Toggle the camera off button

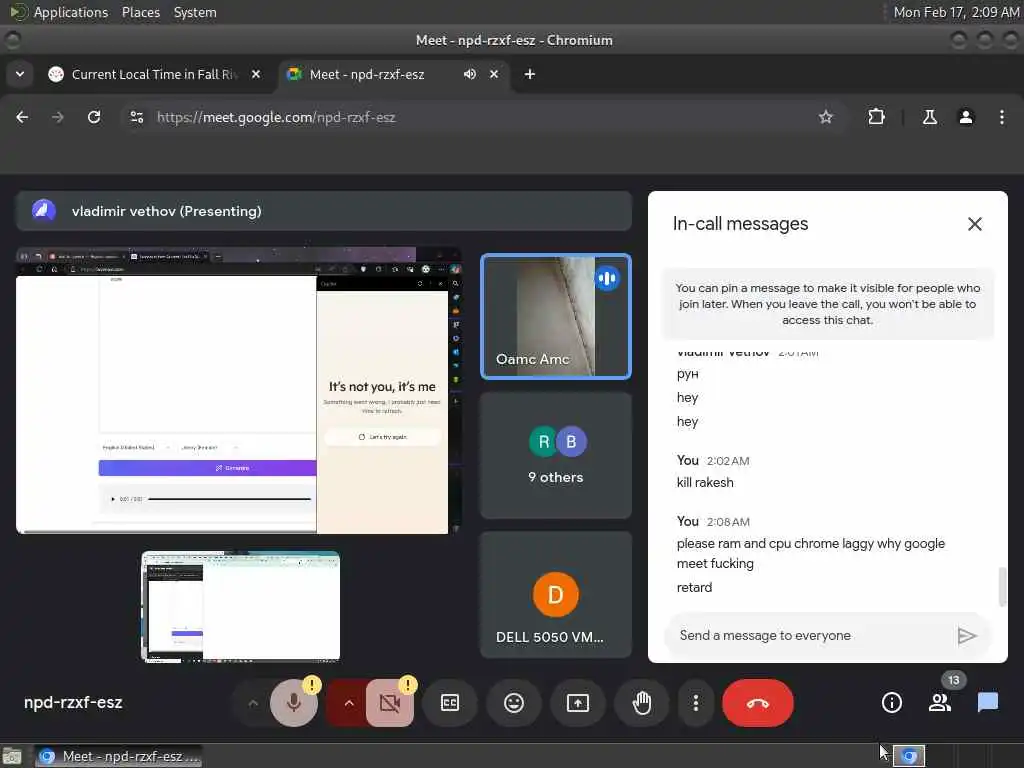pyautogui.click(x=390, y=703)
